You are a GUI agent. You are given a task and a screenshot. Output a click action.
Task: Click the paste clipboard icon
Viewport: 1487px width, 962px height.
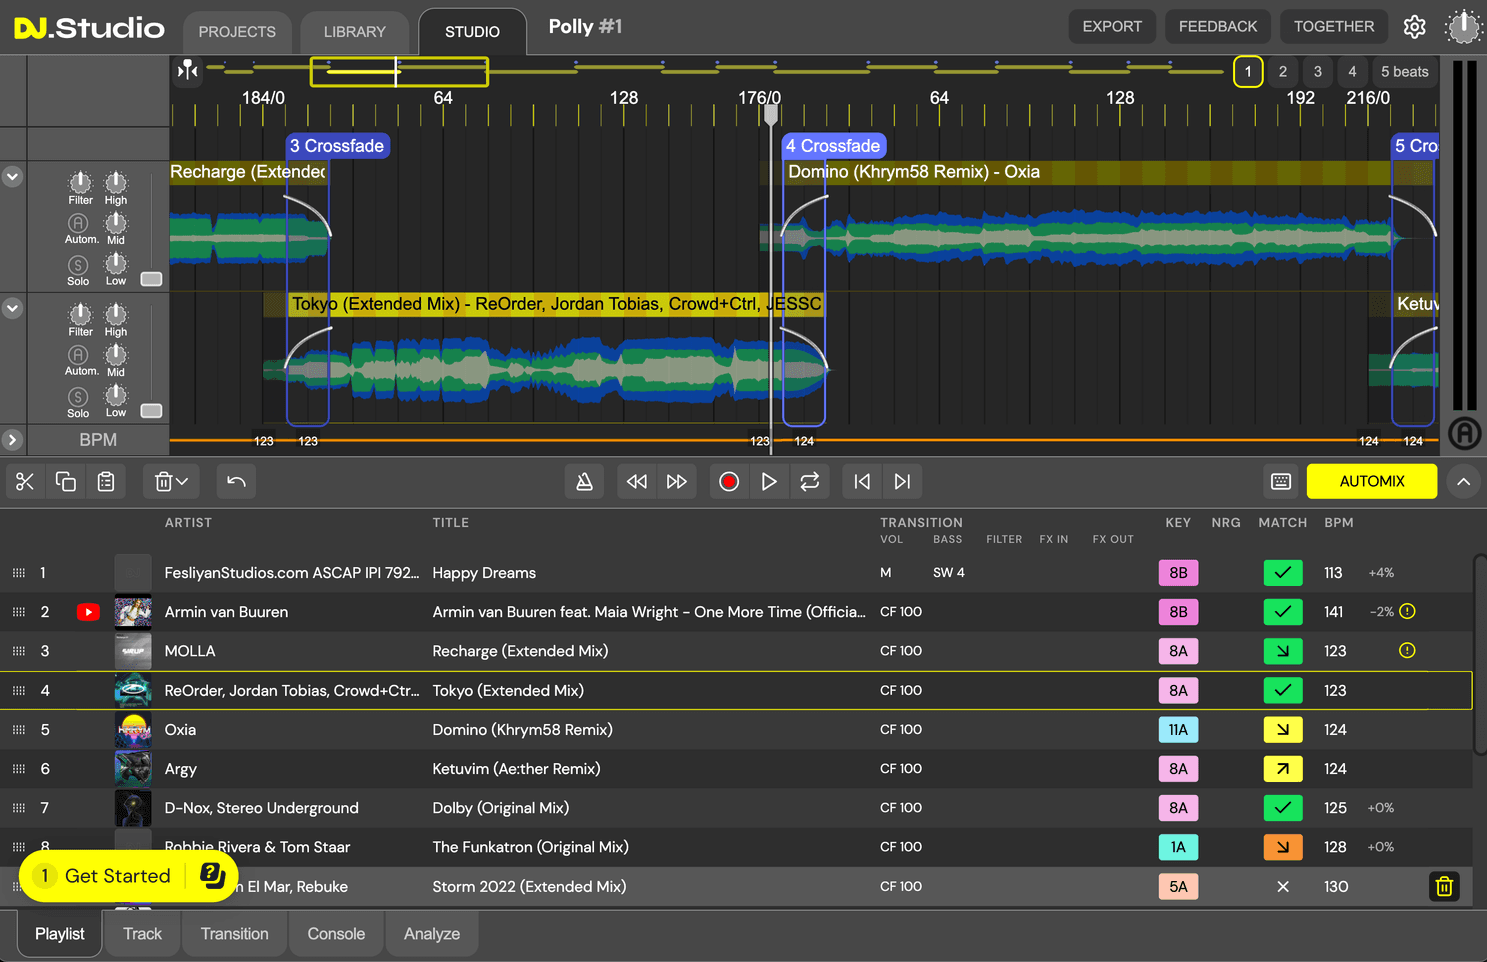106,482
